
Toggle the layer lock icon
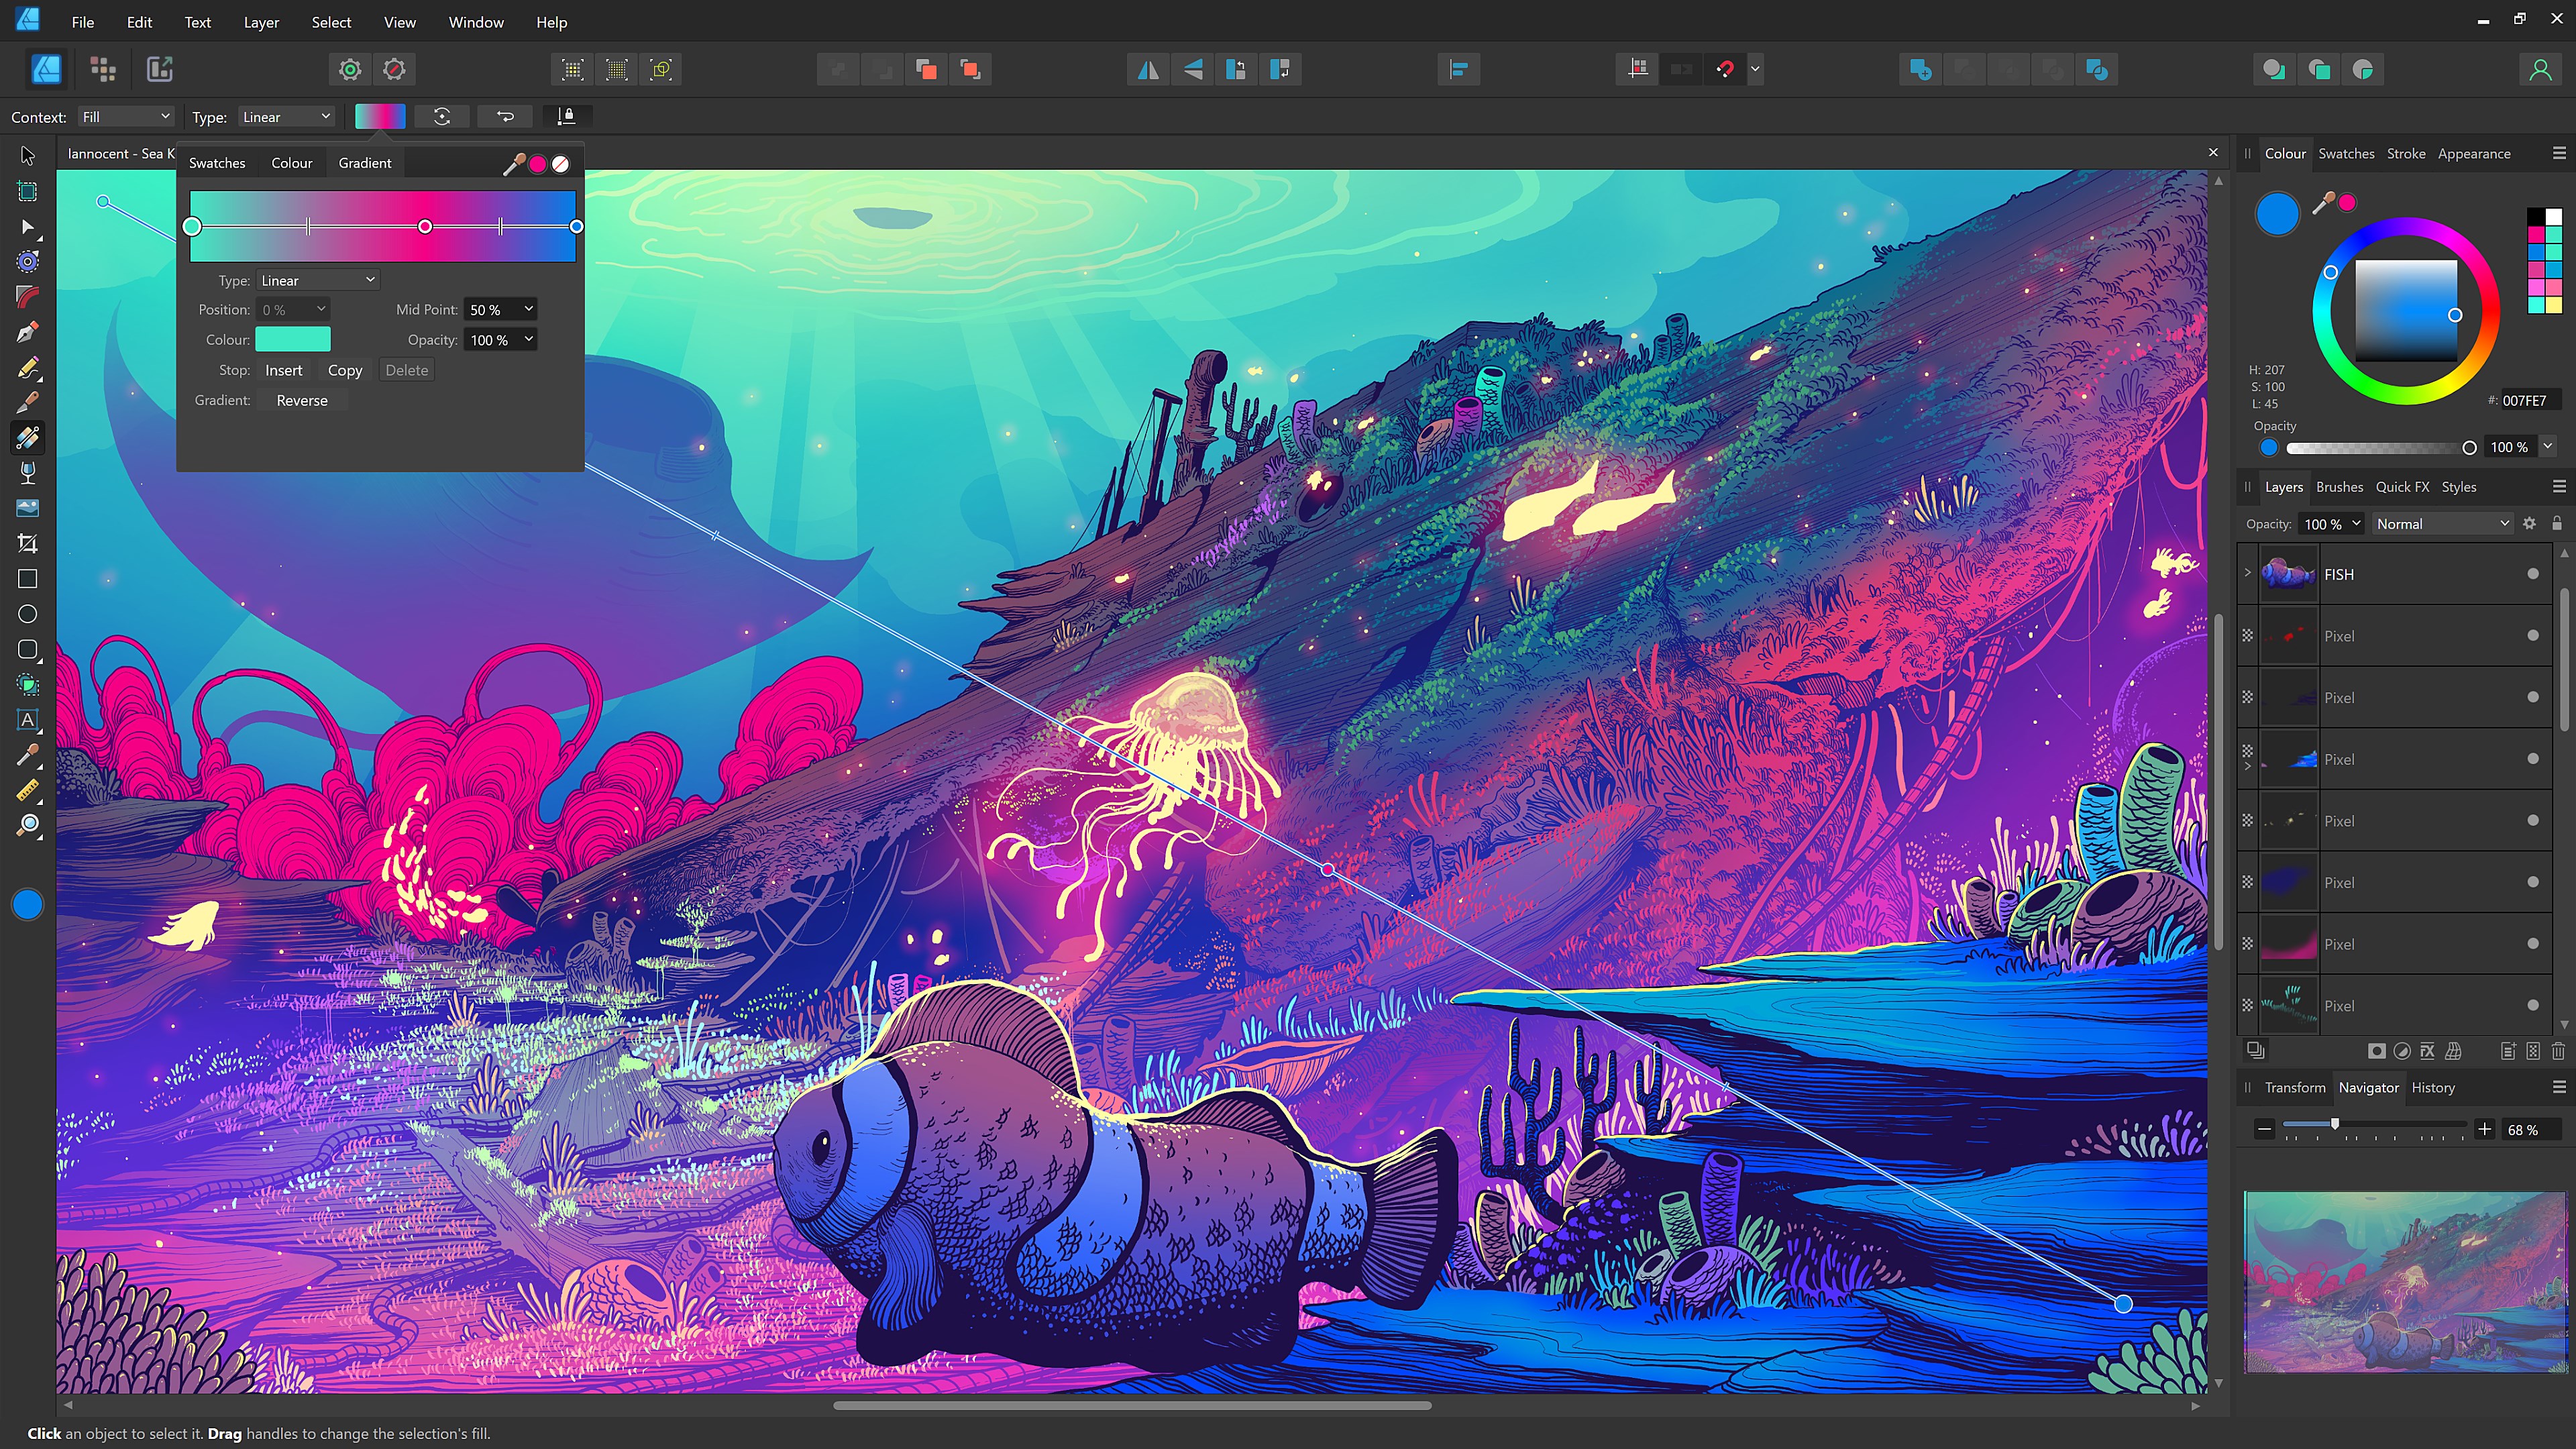coord(2557,523)
